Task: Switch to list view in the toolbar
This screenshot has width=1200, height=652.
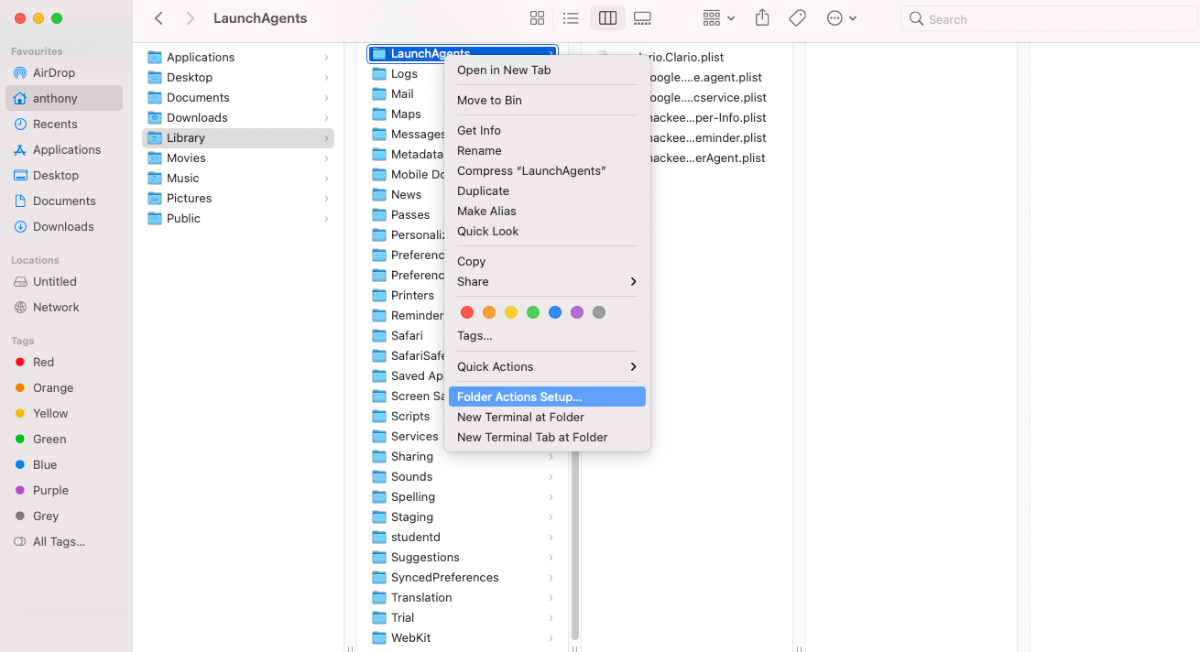Action: pos(571,18)
